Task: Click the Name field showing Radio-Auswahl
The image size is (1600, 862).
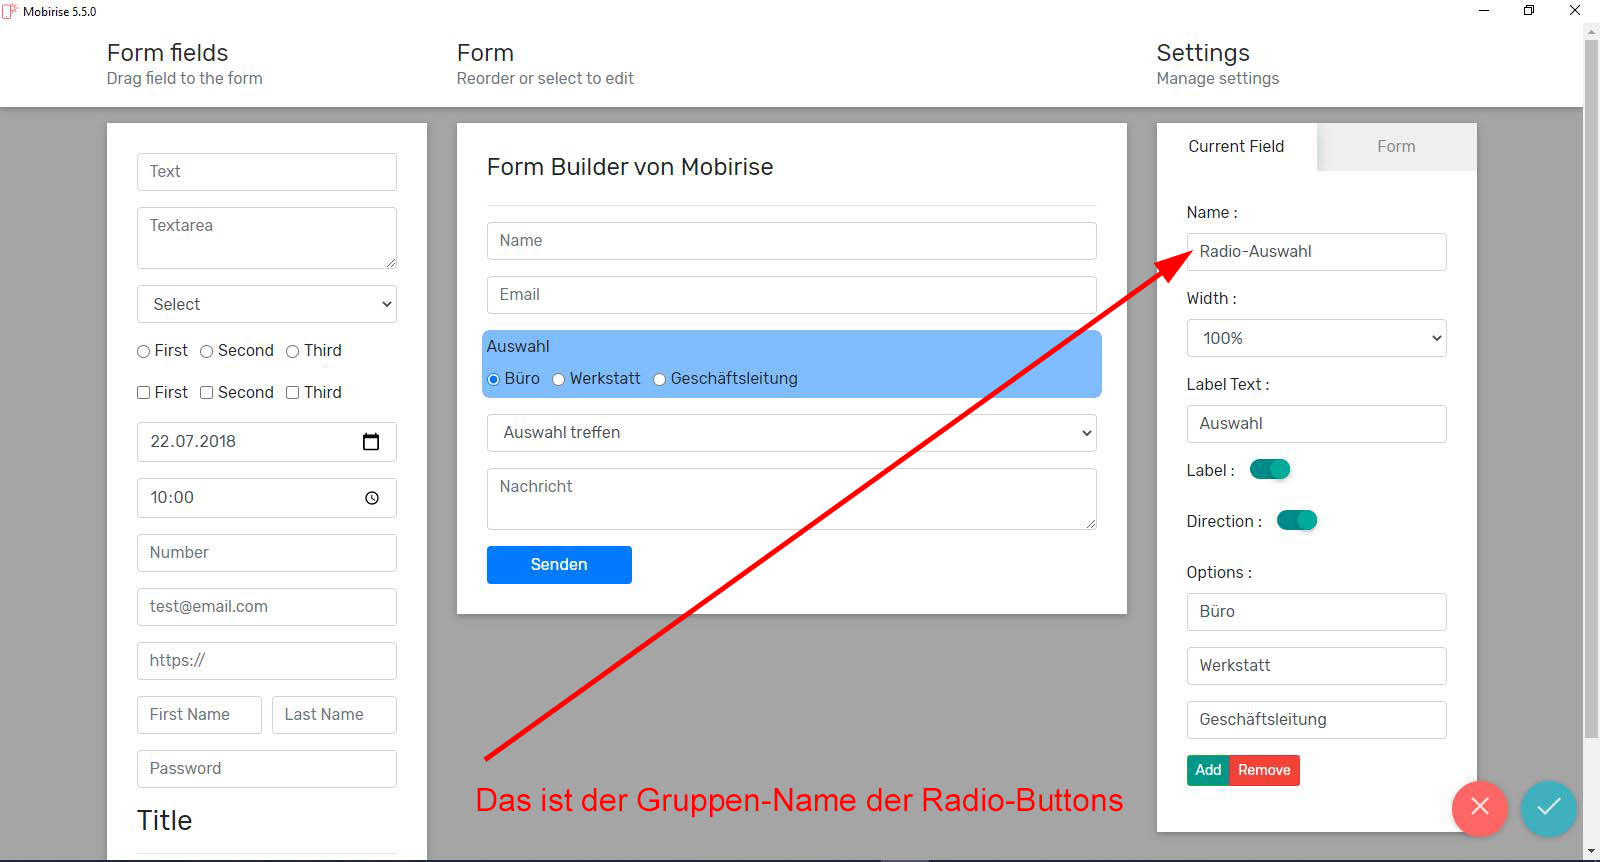Action: tap(1316, 252)
